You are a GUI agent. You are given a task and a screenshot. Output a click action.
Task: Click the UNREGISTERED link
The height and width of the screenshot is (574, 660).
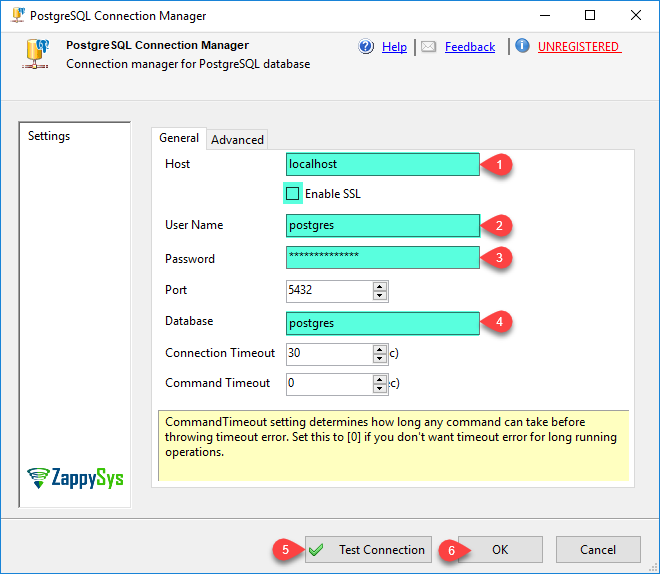pyautogui.click(x=579, y=47)
